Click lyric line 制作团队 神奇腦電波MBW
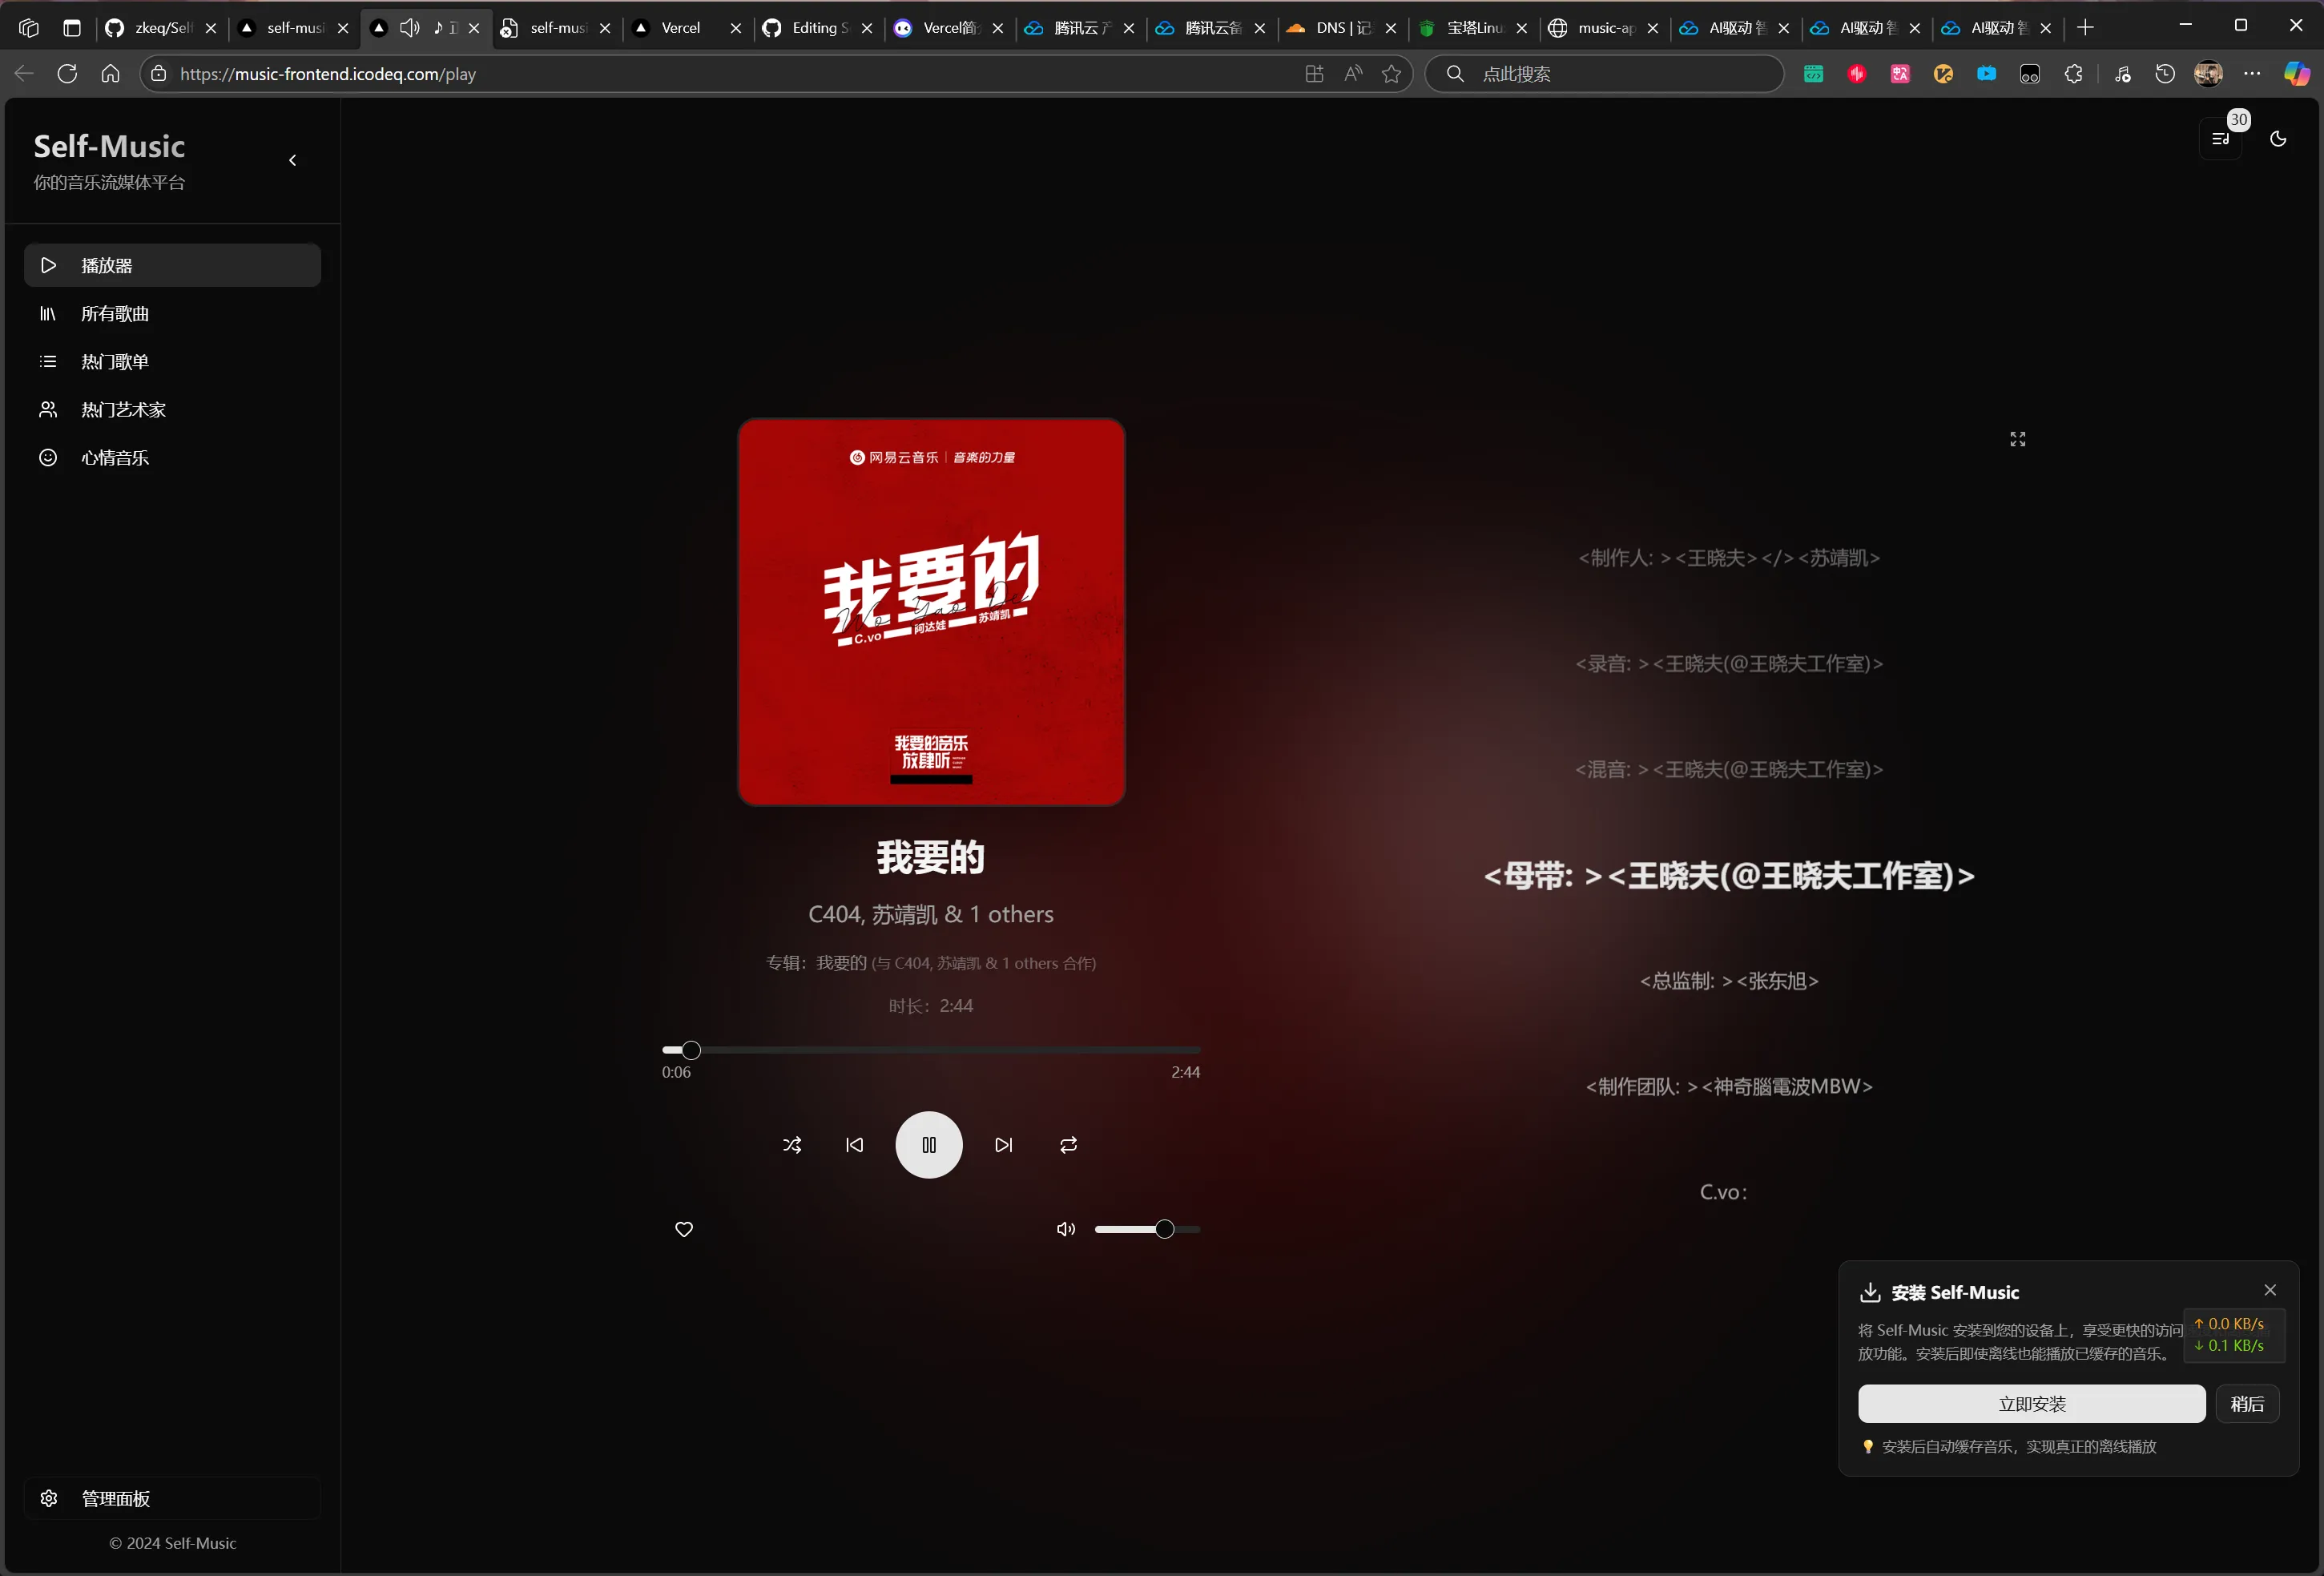This screenshot has height=1576, width=2324. coord(1729,1086)
